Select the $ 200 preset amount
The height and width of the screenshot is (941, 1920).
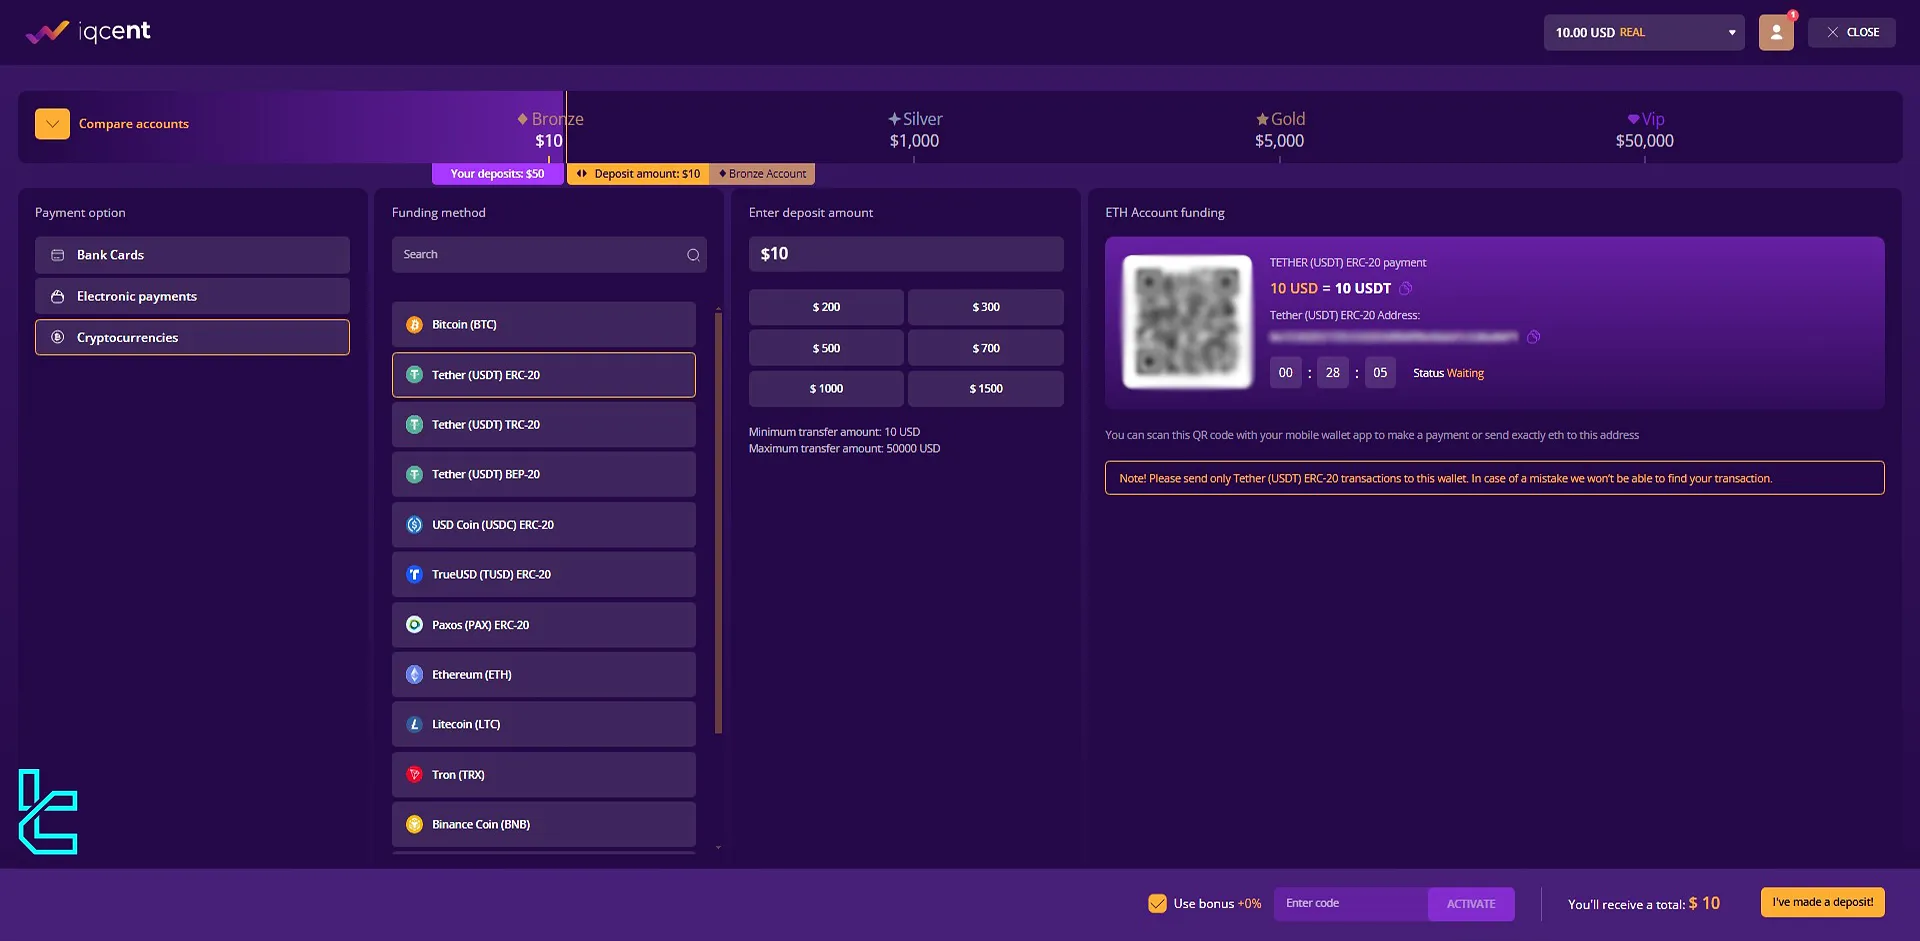pos(826,307)
